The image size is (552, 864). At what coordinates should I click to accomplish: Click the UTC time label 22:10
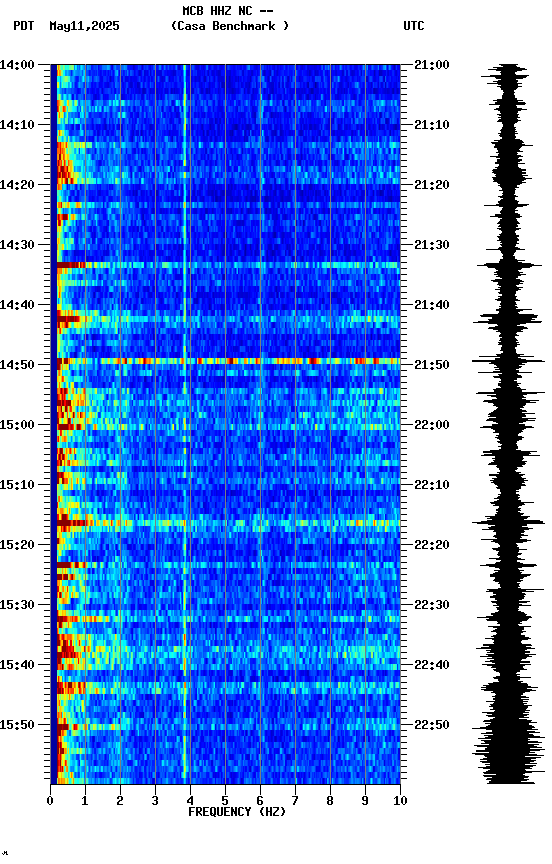[432, 485]
